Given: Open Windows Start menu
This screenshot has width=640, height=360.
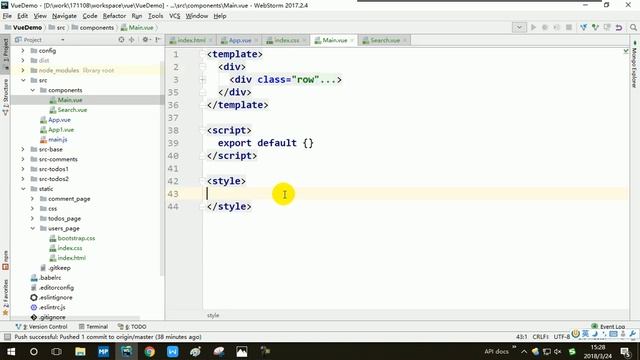Looking at the screenshot, I should [11, 351].
